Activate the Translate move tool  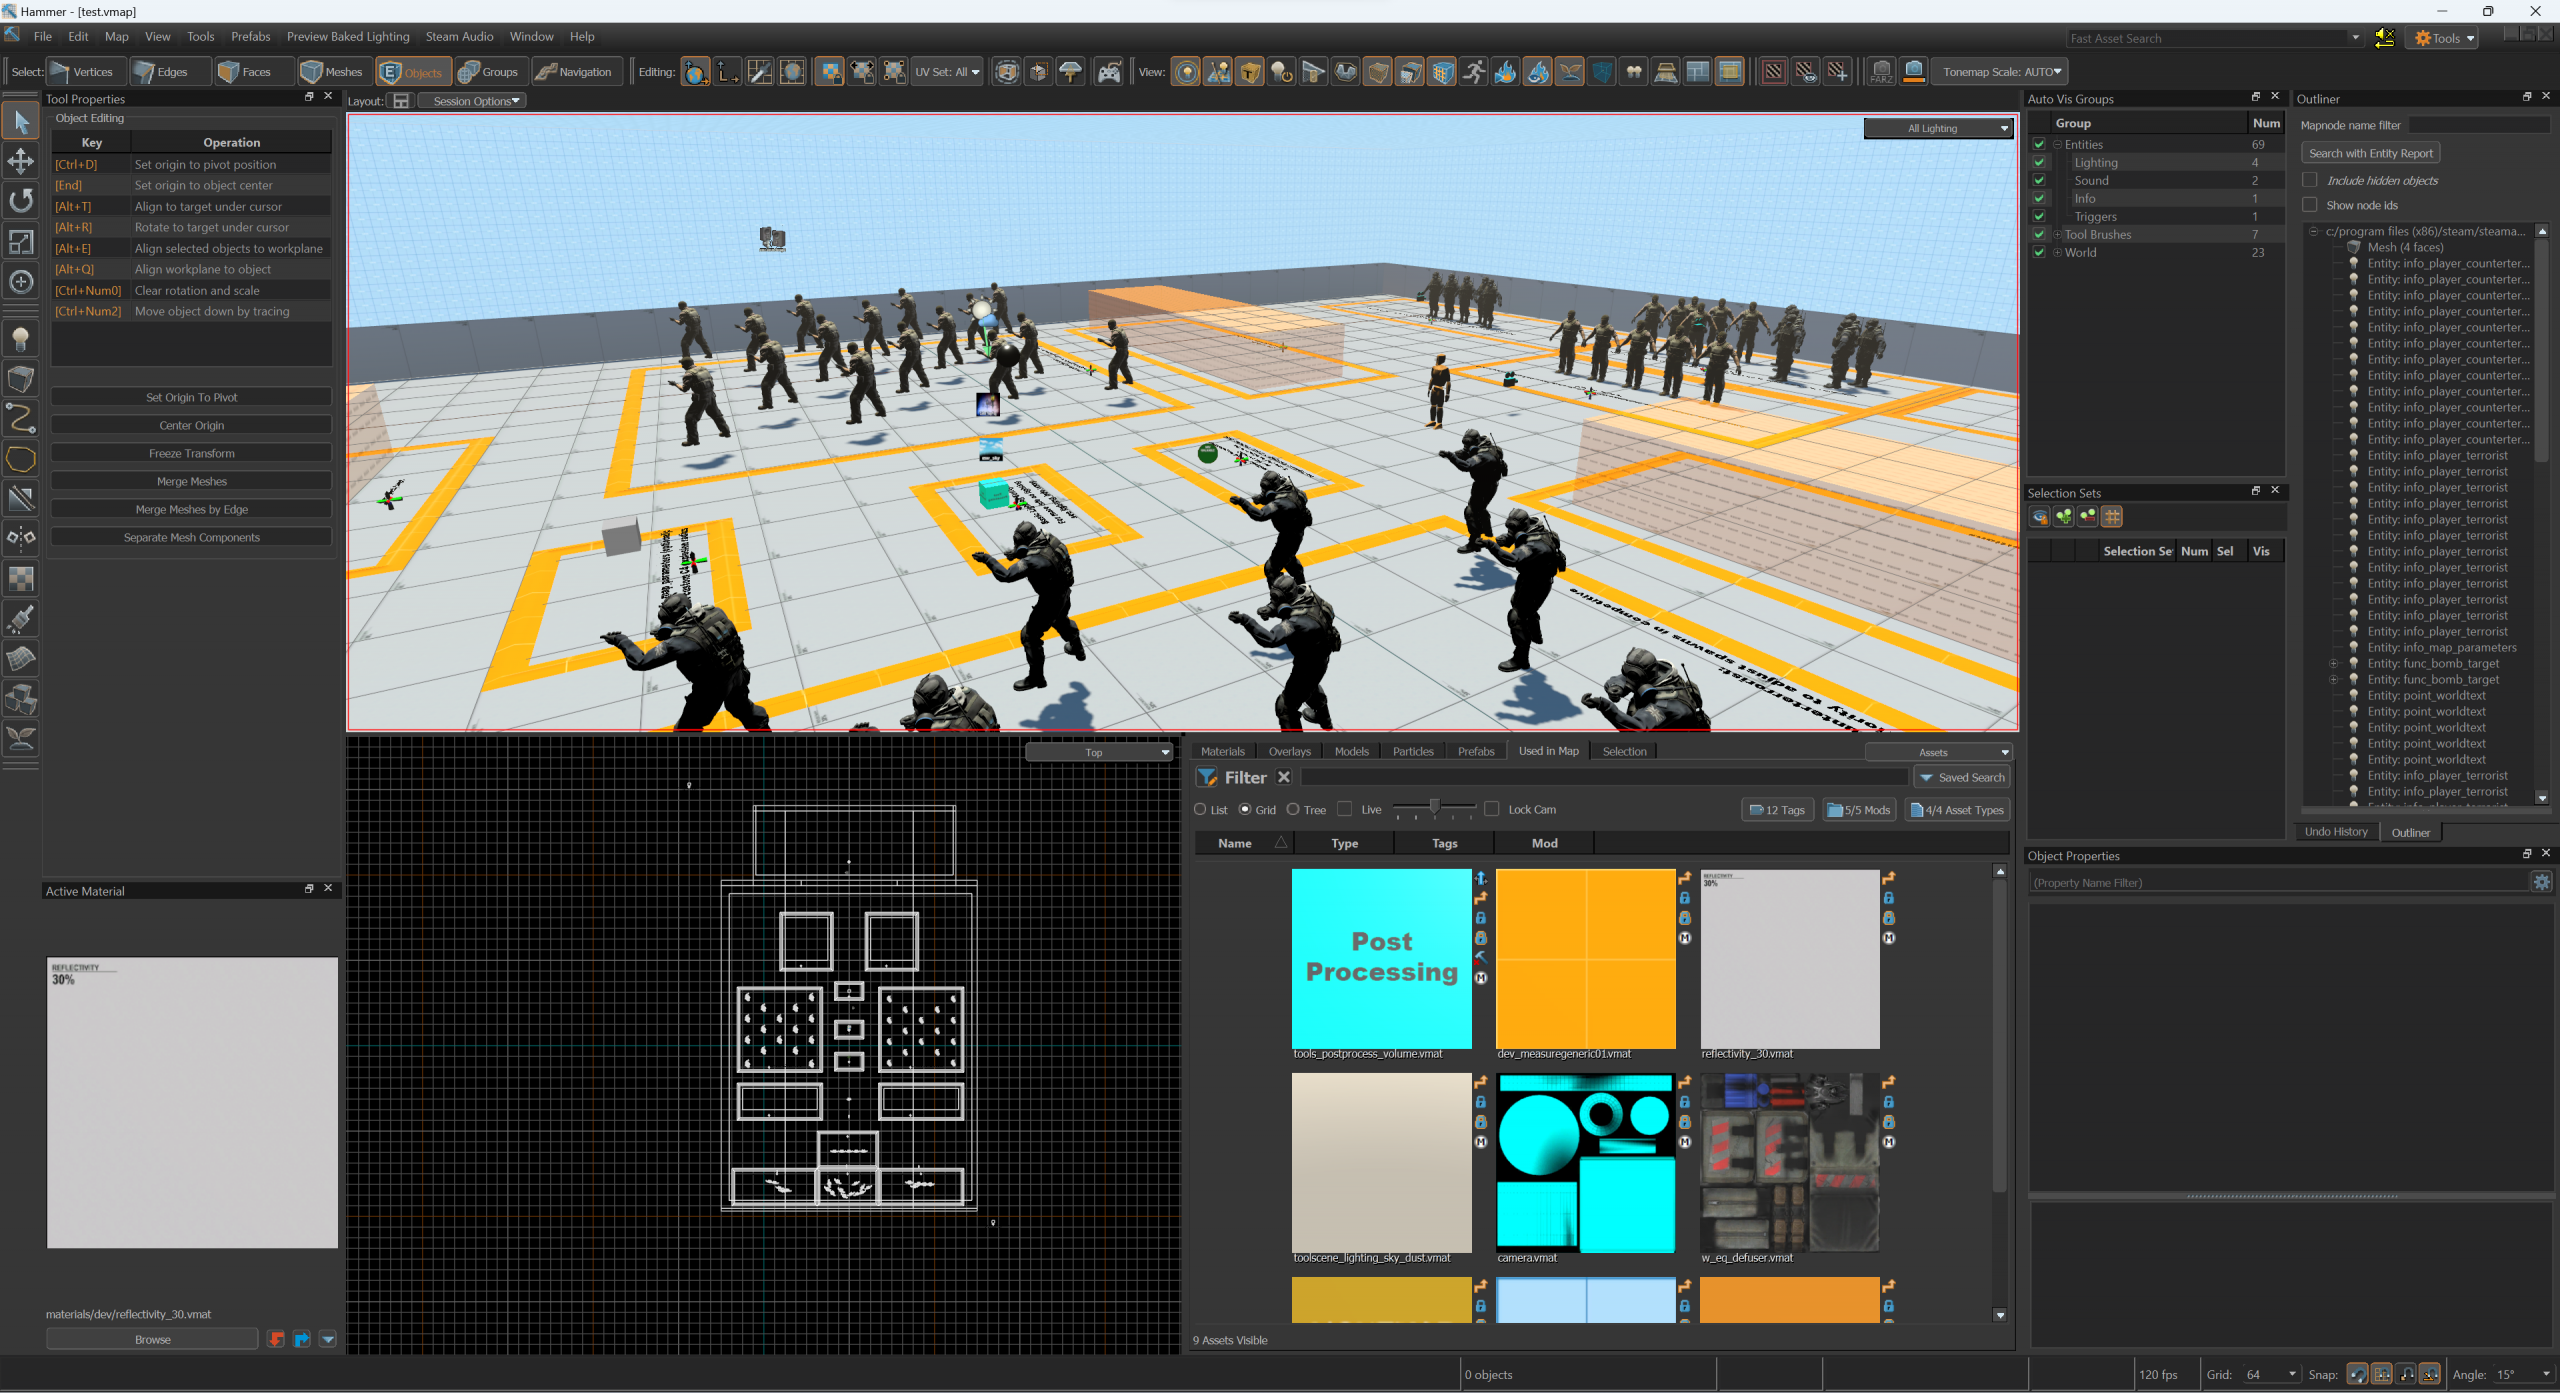(21, 162)
